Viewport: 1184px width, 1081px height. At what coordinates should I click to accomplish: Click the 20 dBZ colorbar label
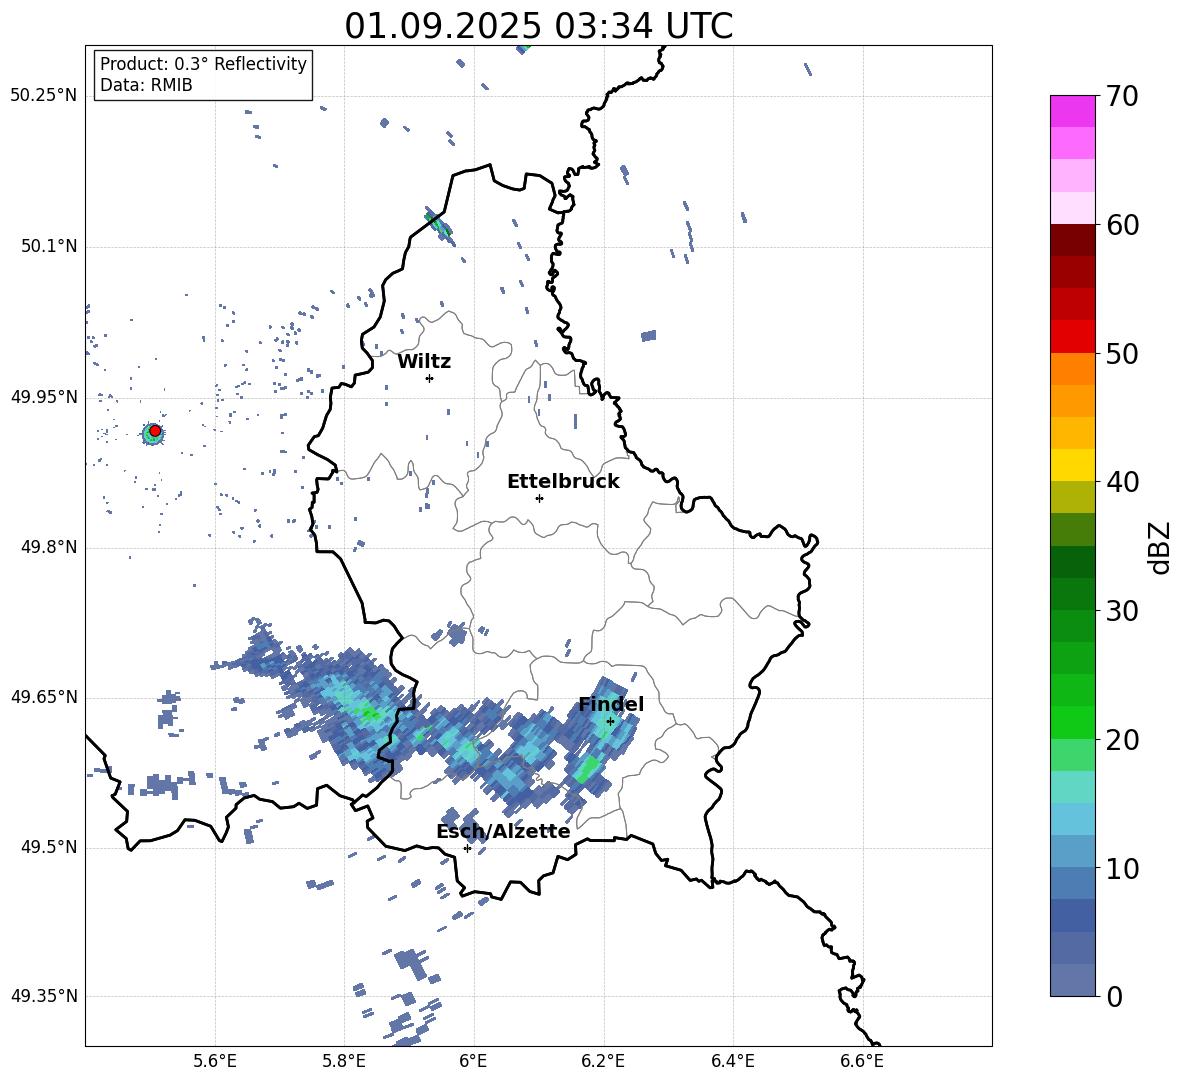click(x=1122, y=740)
